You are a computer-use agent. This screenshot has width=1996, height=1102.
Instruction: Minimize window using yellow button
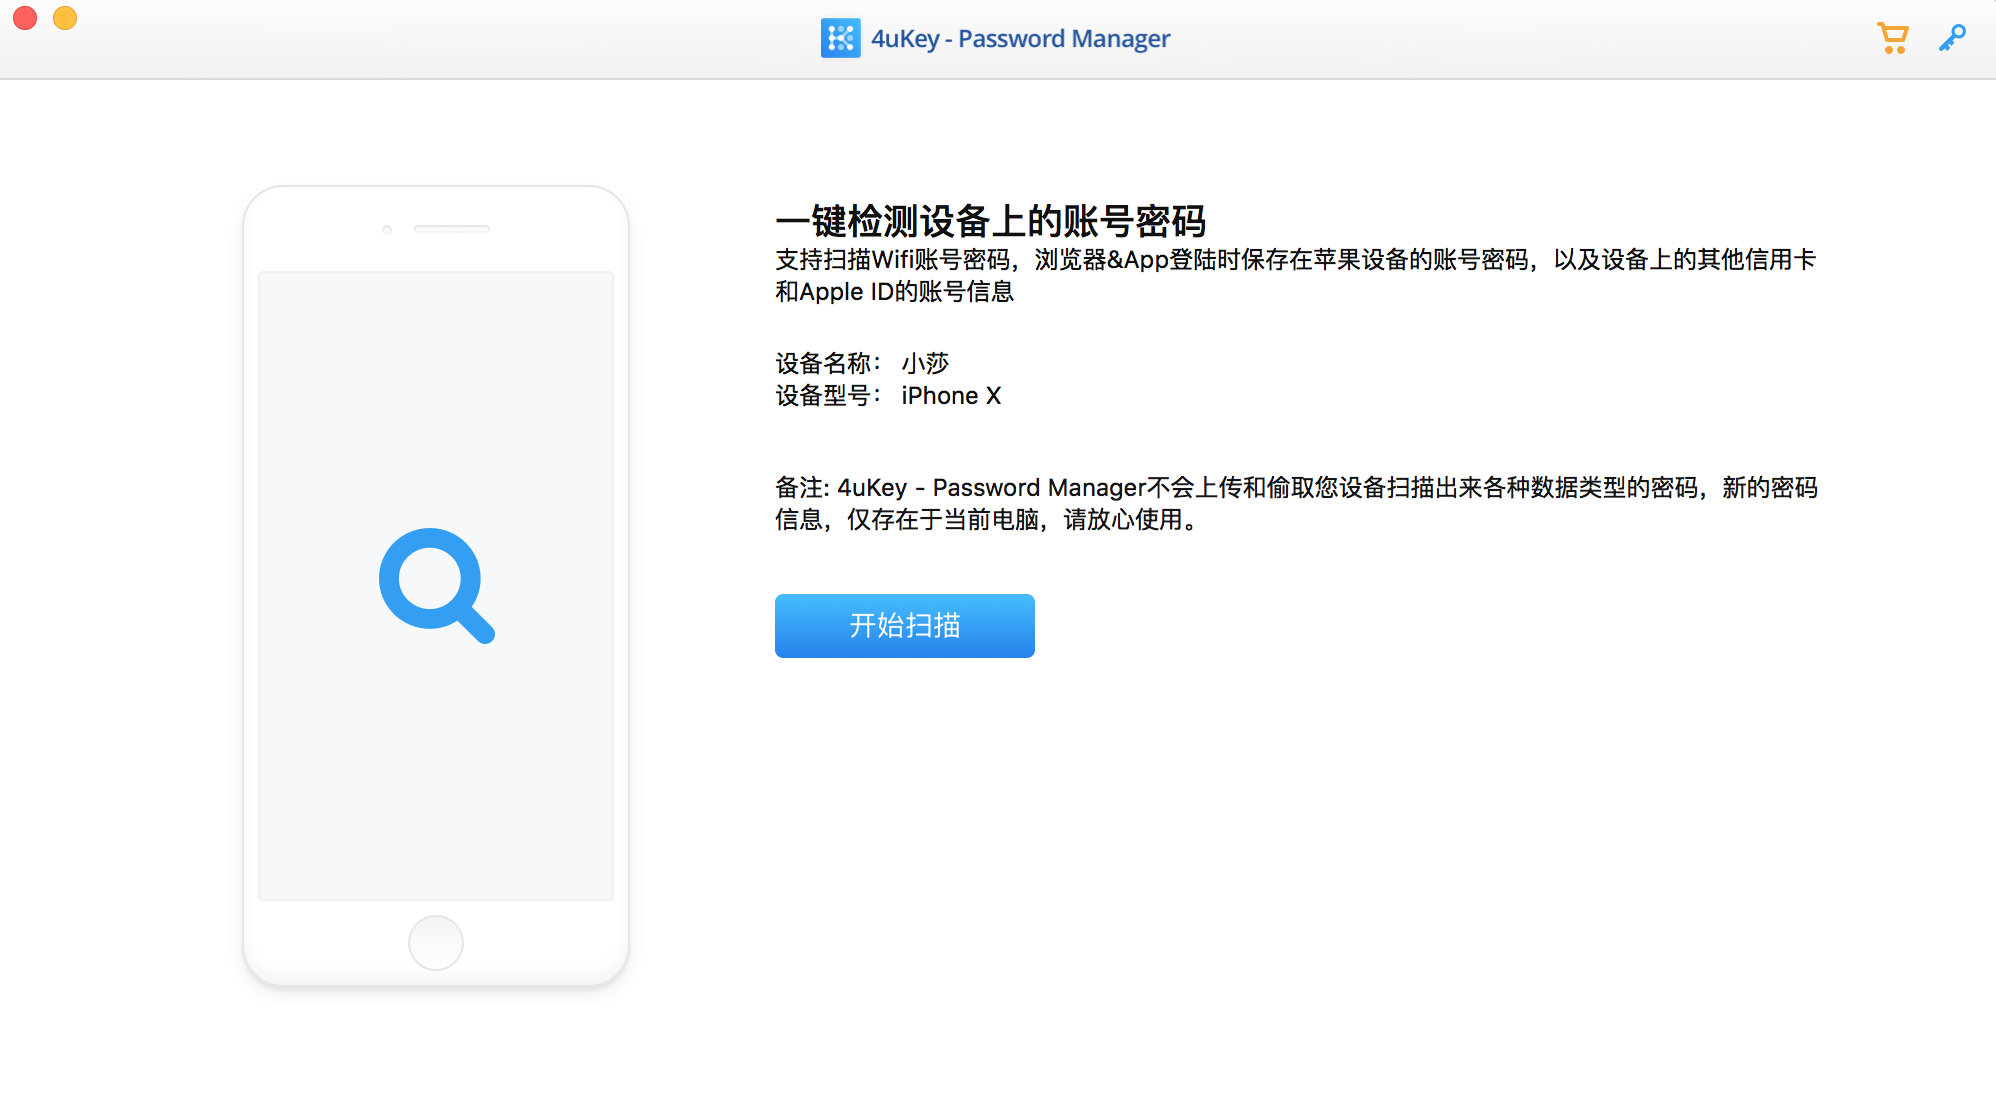pyautogui.click(x=65, y=18)
